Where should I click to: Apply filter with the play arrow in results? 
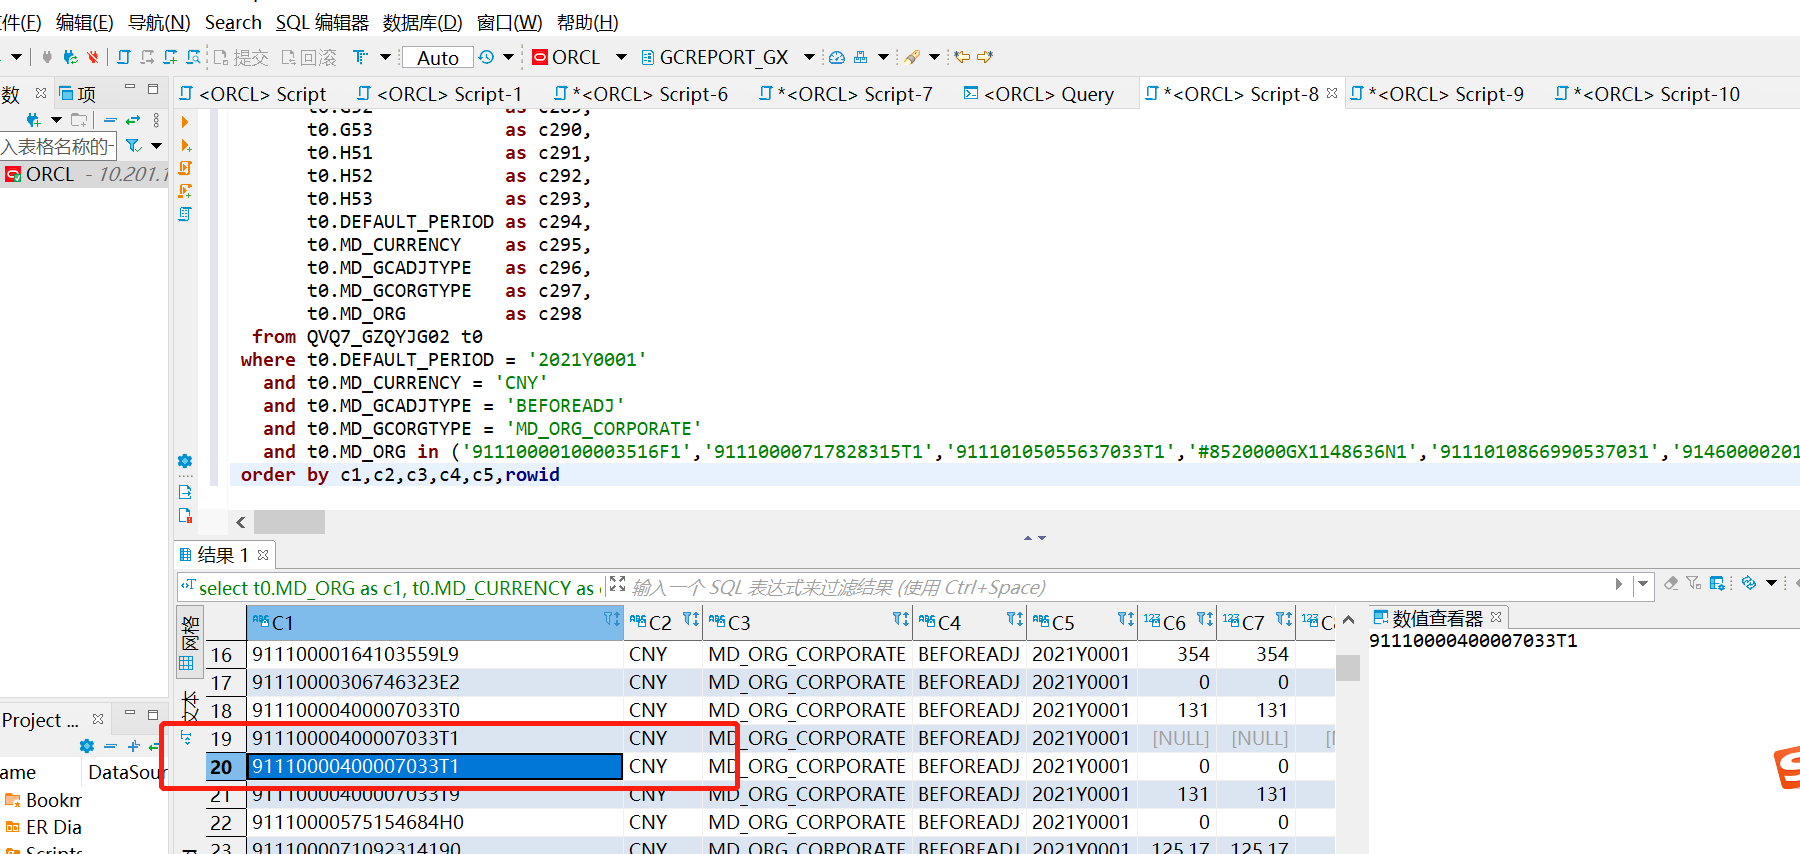click(1619, 584)
